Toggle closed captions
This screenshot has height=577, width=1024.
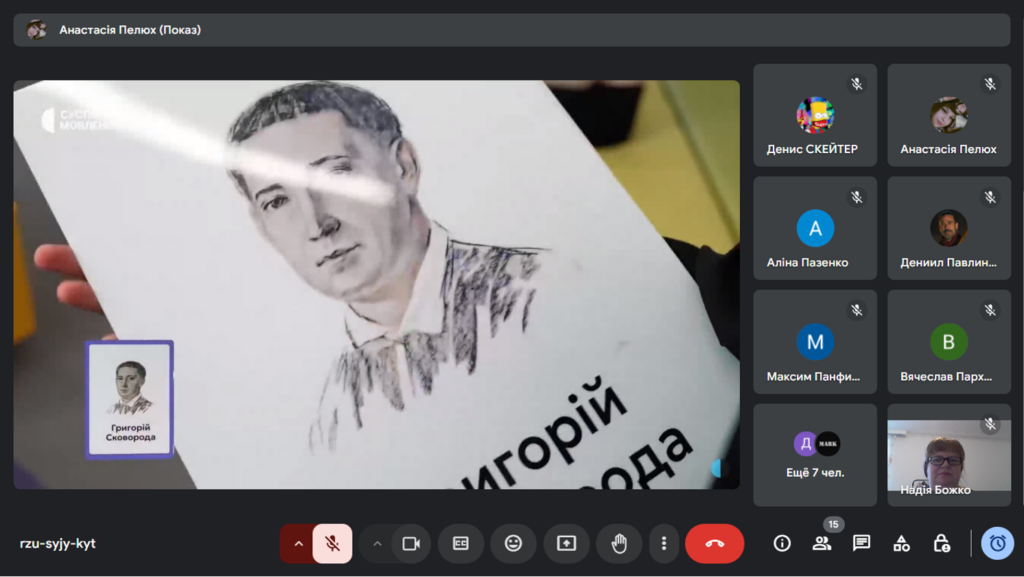[x=461, y=543]
